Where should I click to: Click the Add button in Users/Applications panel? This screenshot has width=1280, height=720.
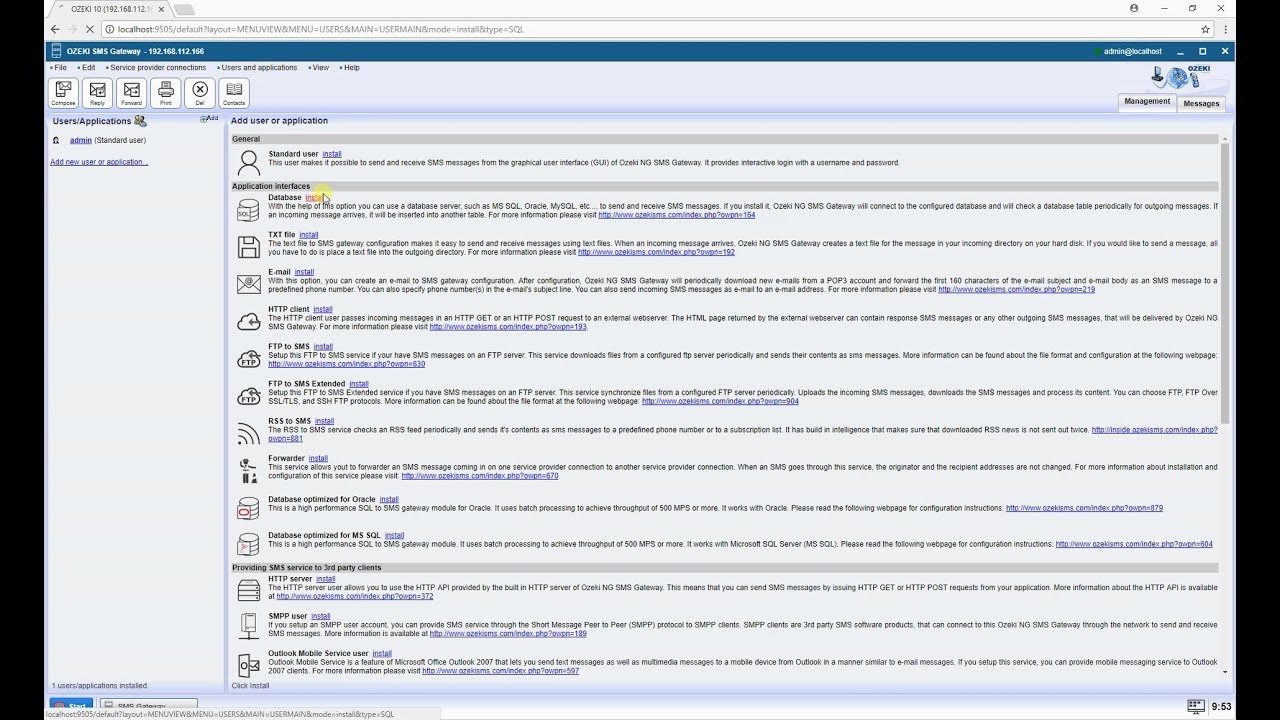tap(210, 118)
